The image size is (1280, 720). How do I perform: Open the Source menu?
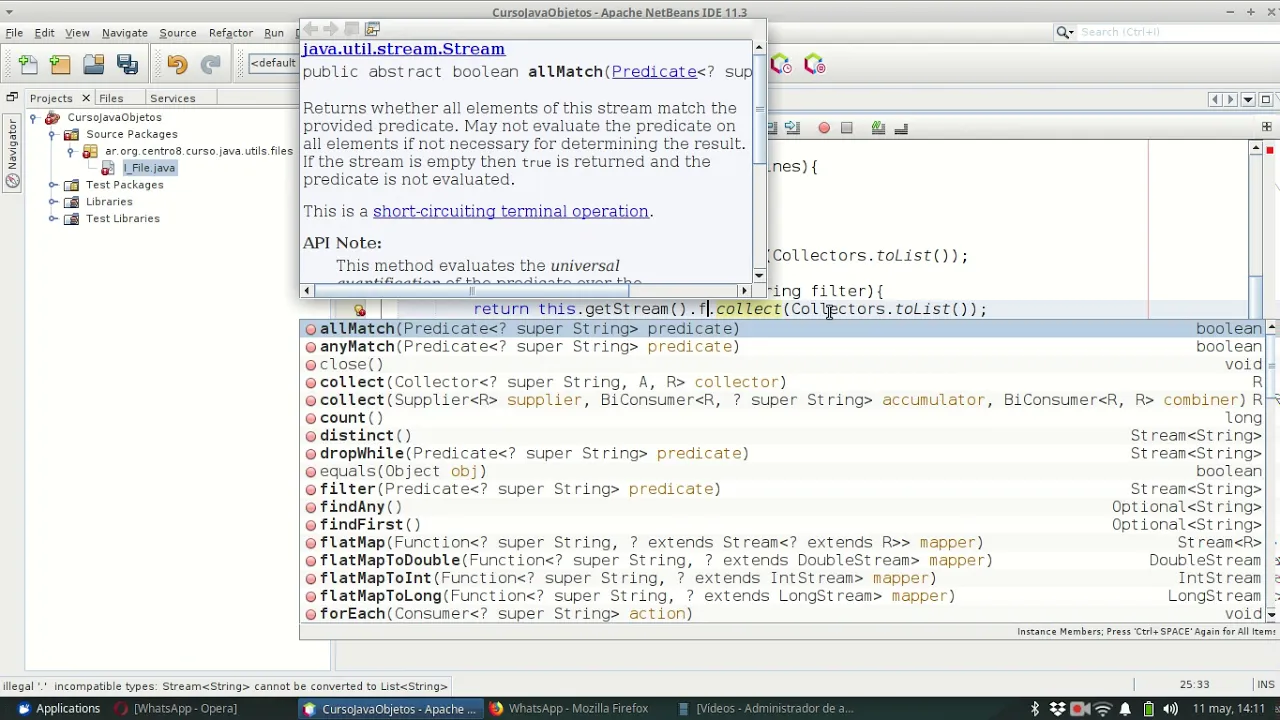point(178,33)
